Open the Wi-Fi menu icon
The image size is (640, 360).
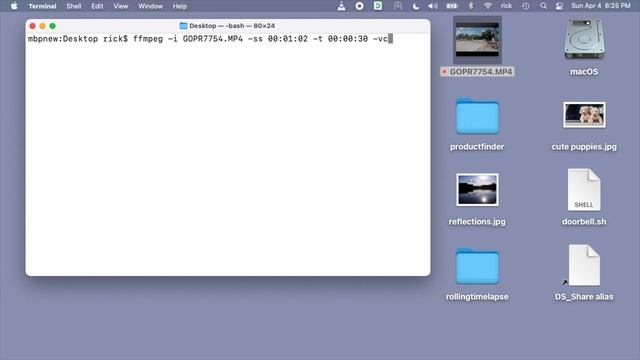tap(487, 6)
